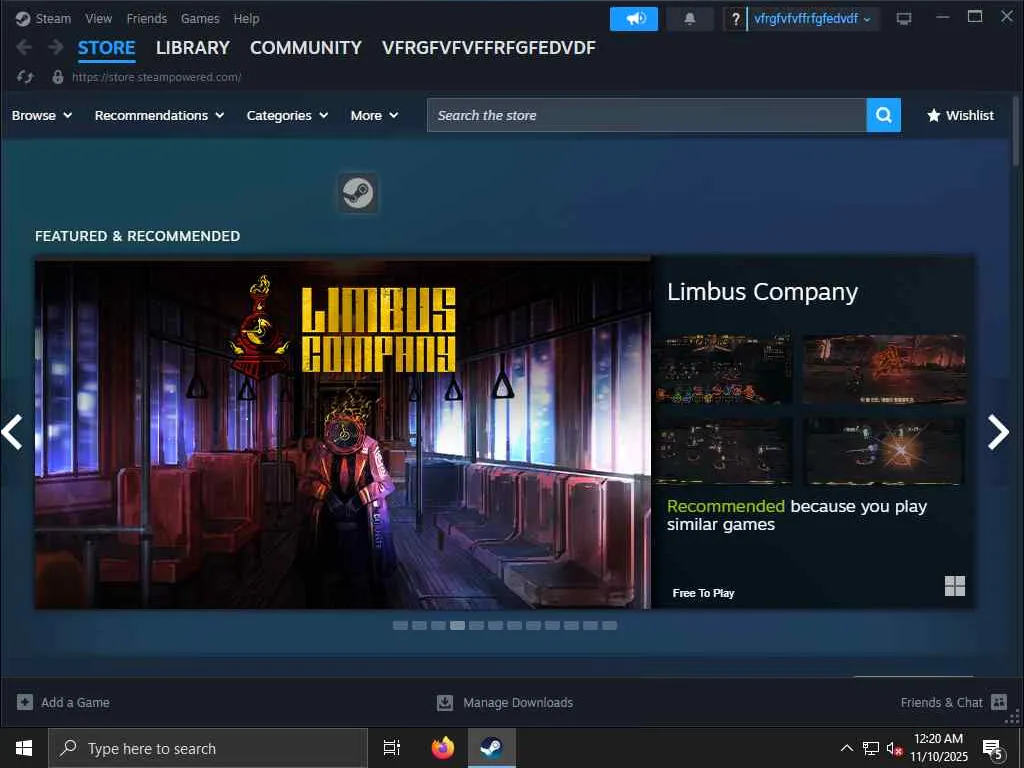Viewport: 1024px width, 768px height.
Task: Switch to the COMMUNITY tab
Action: (306, 48)
